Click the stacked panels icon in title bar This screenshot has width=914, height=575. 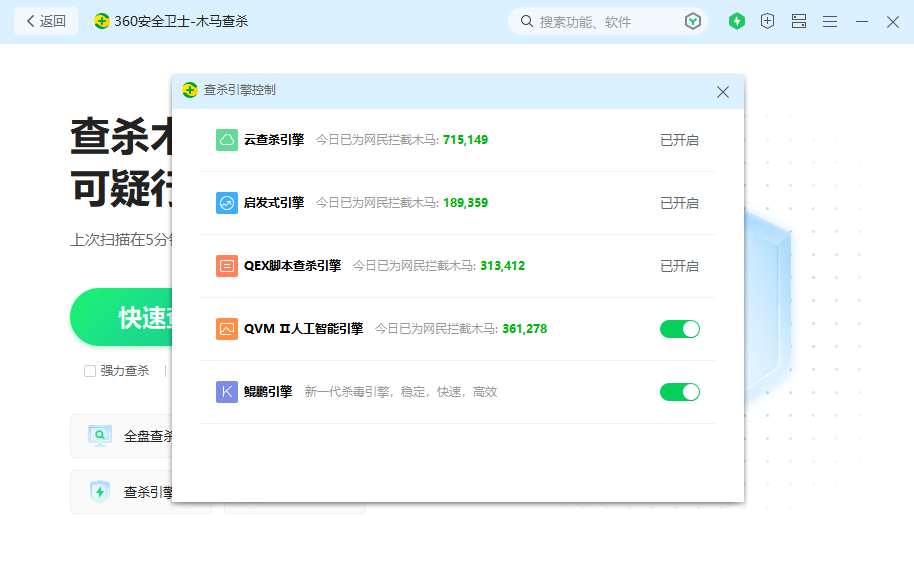click(x=799, y=22)
